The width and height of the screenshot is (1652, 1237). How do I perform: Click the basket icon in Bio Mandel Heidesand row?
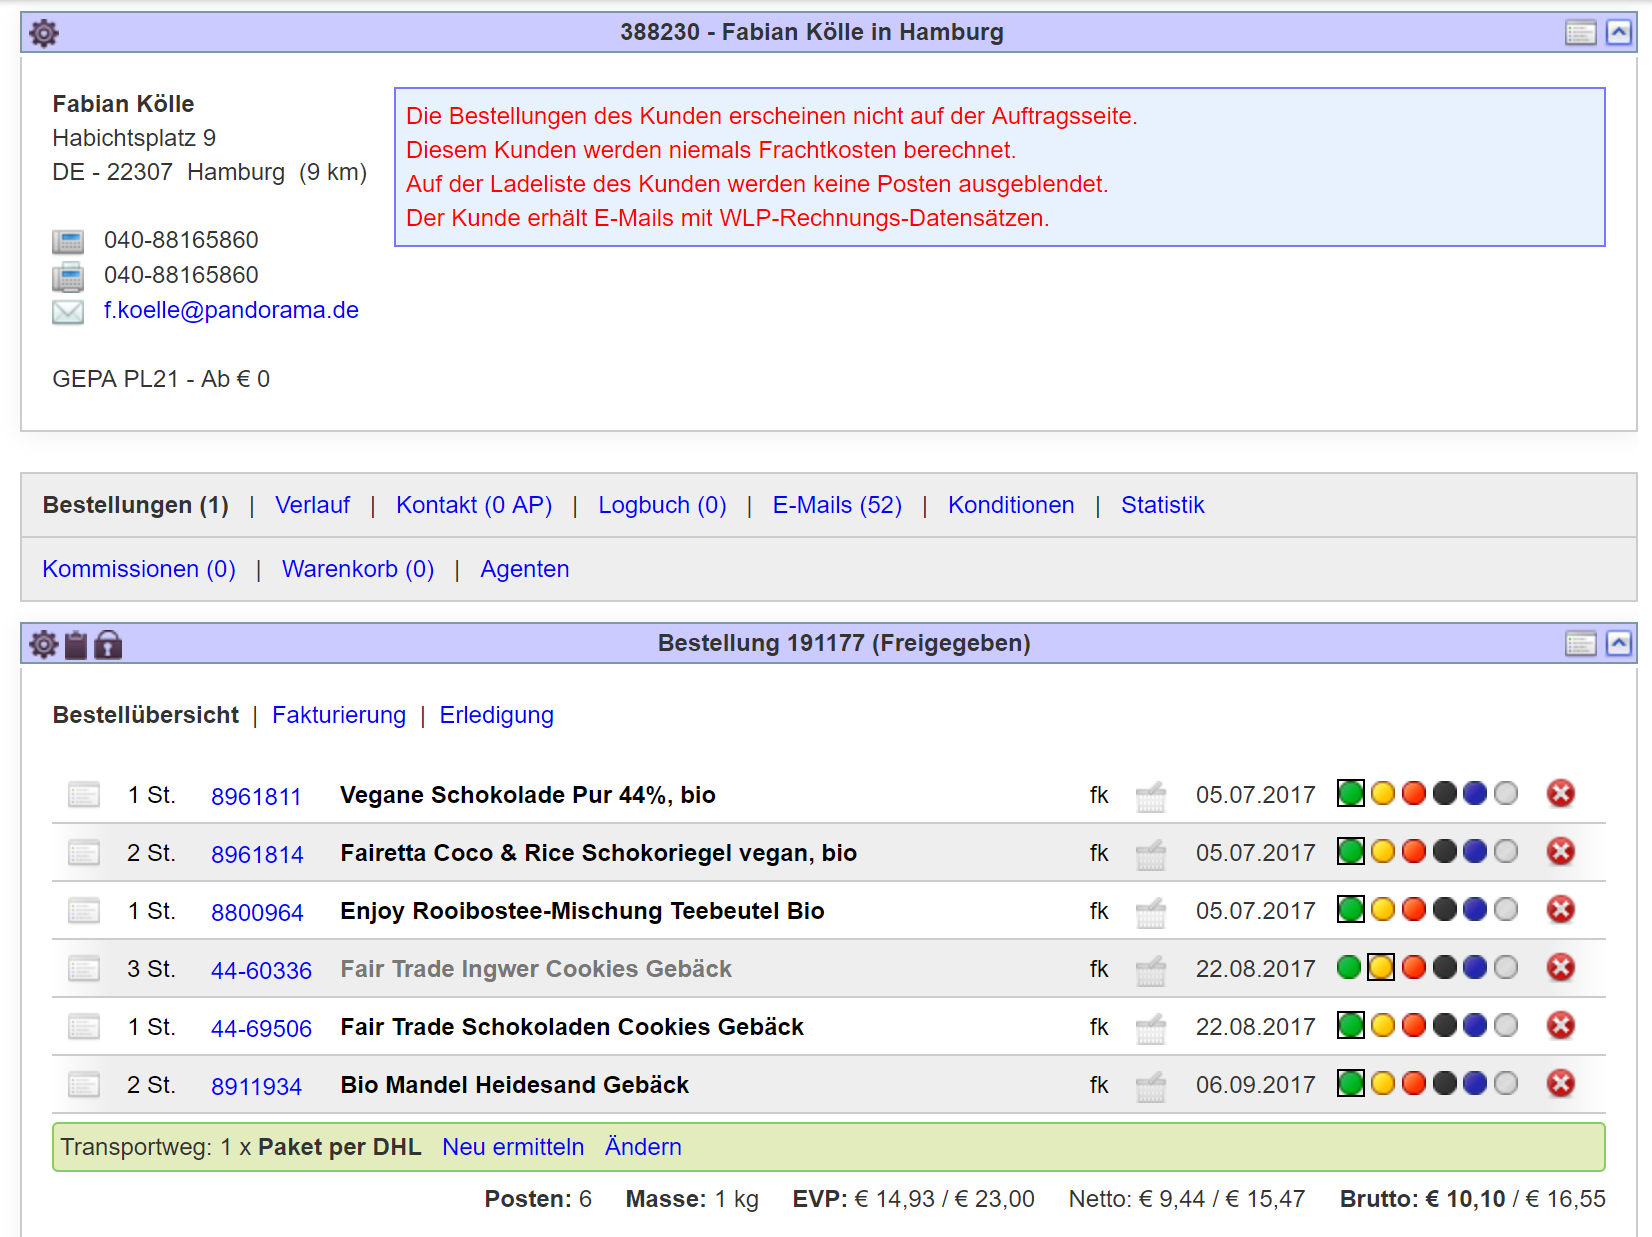click(1151, 1085)
